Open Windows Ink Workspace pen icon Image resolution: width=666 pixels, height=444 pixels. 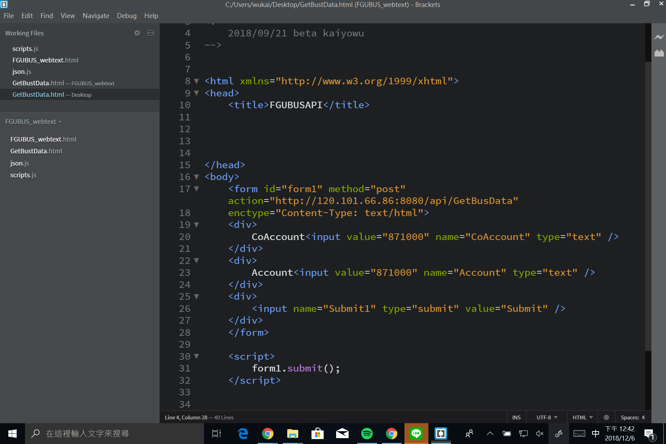coord(559,433)
